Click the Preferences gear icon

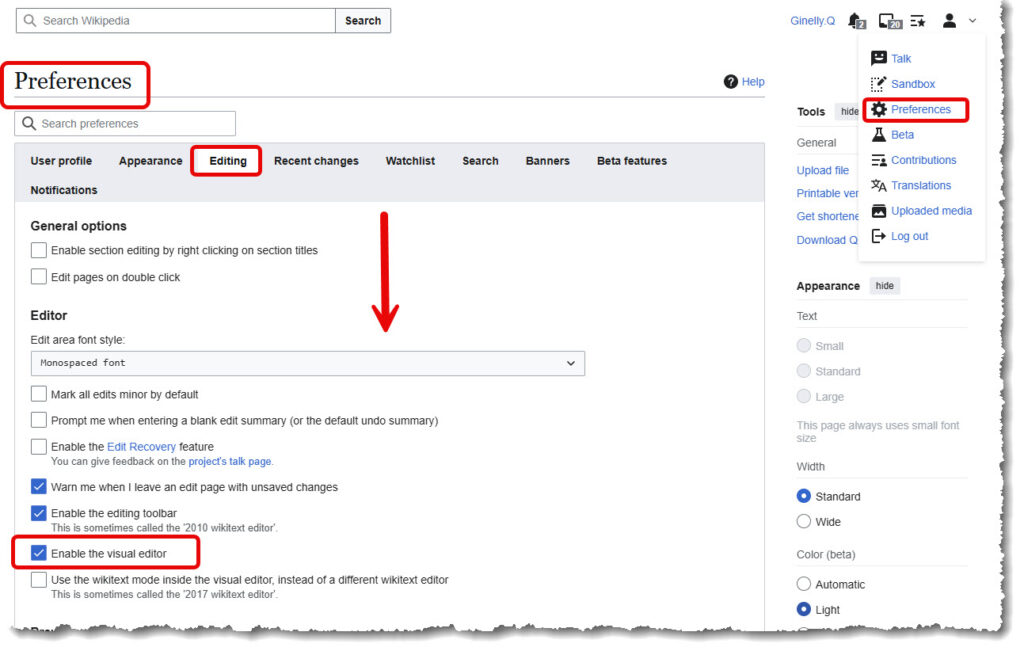(x=879, y=109)
